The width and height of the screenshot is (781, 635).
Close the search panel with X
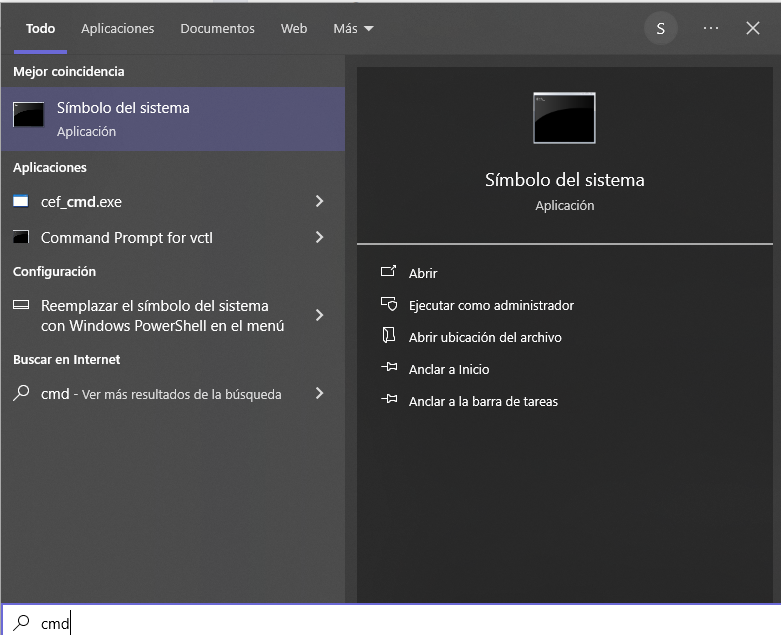point(753,28)
